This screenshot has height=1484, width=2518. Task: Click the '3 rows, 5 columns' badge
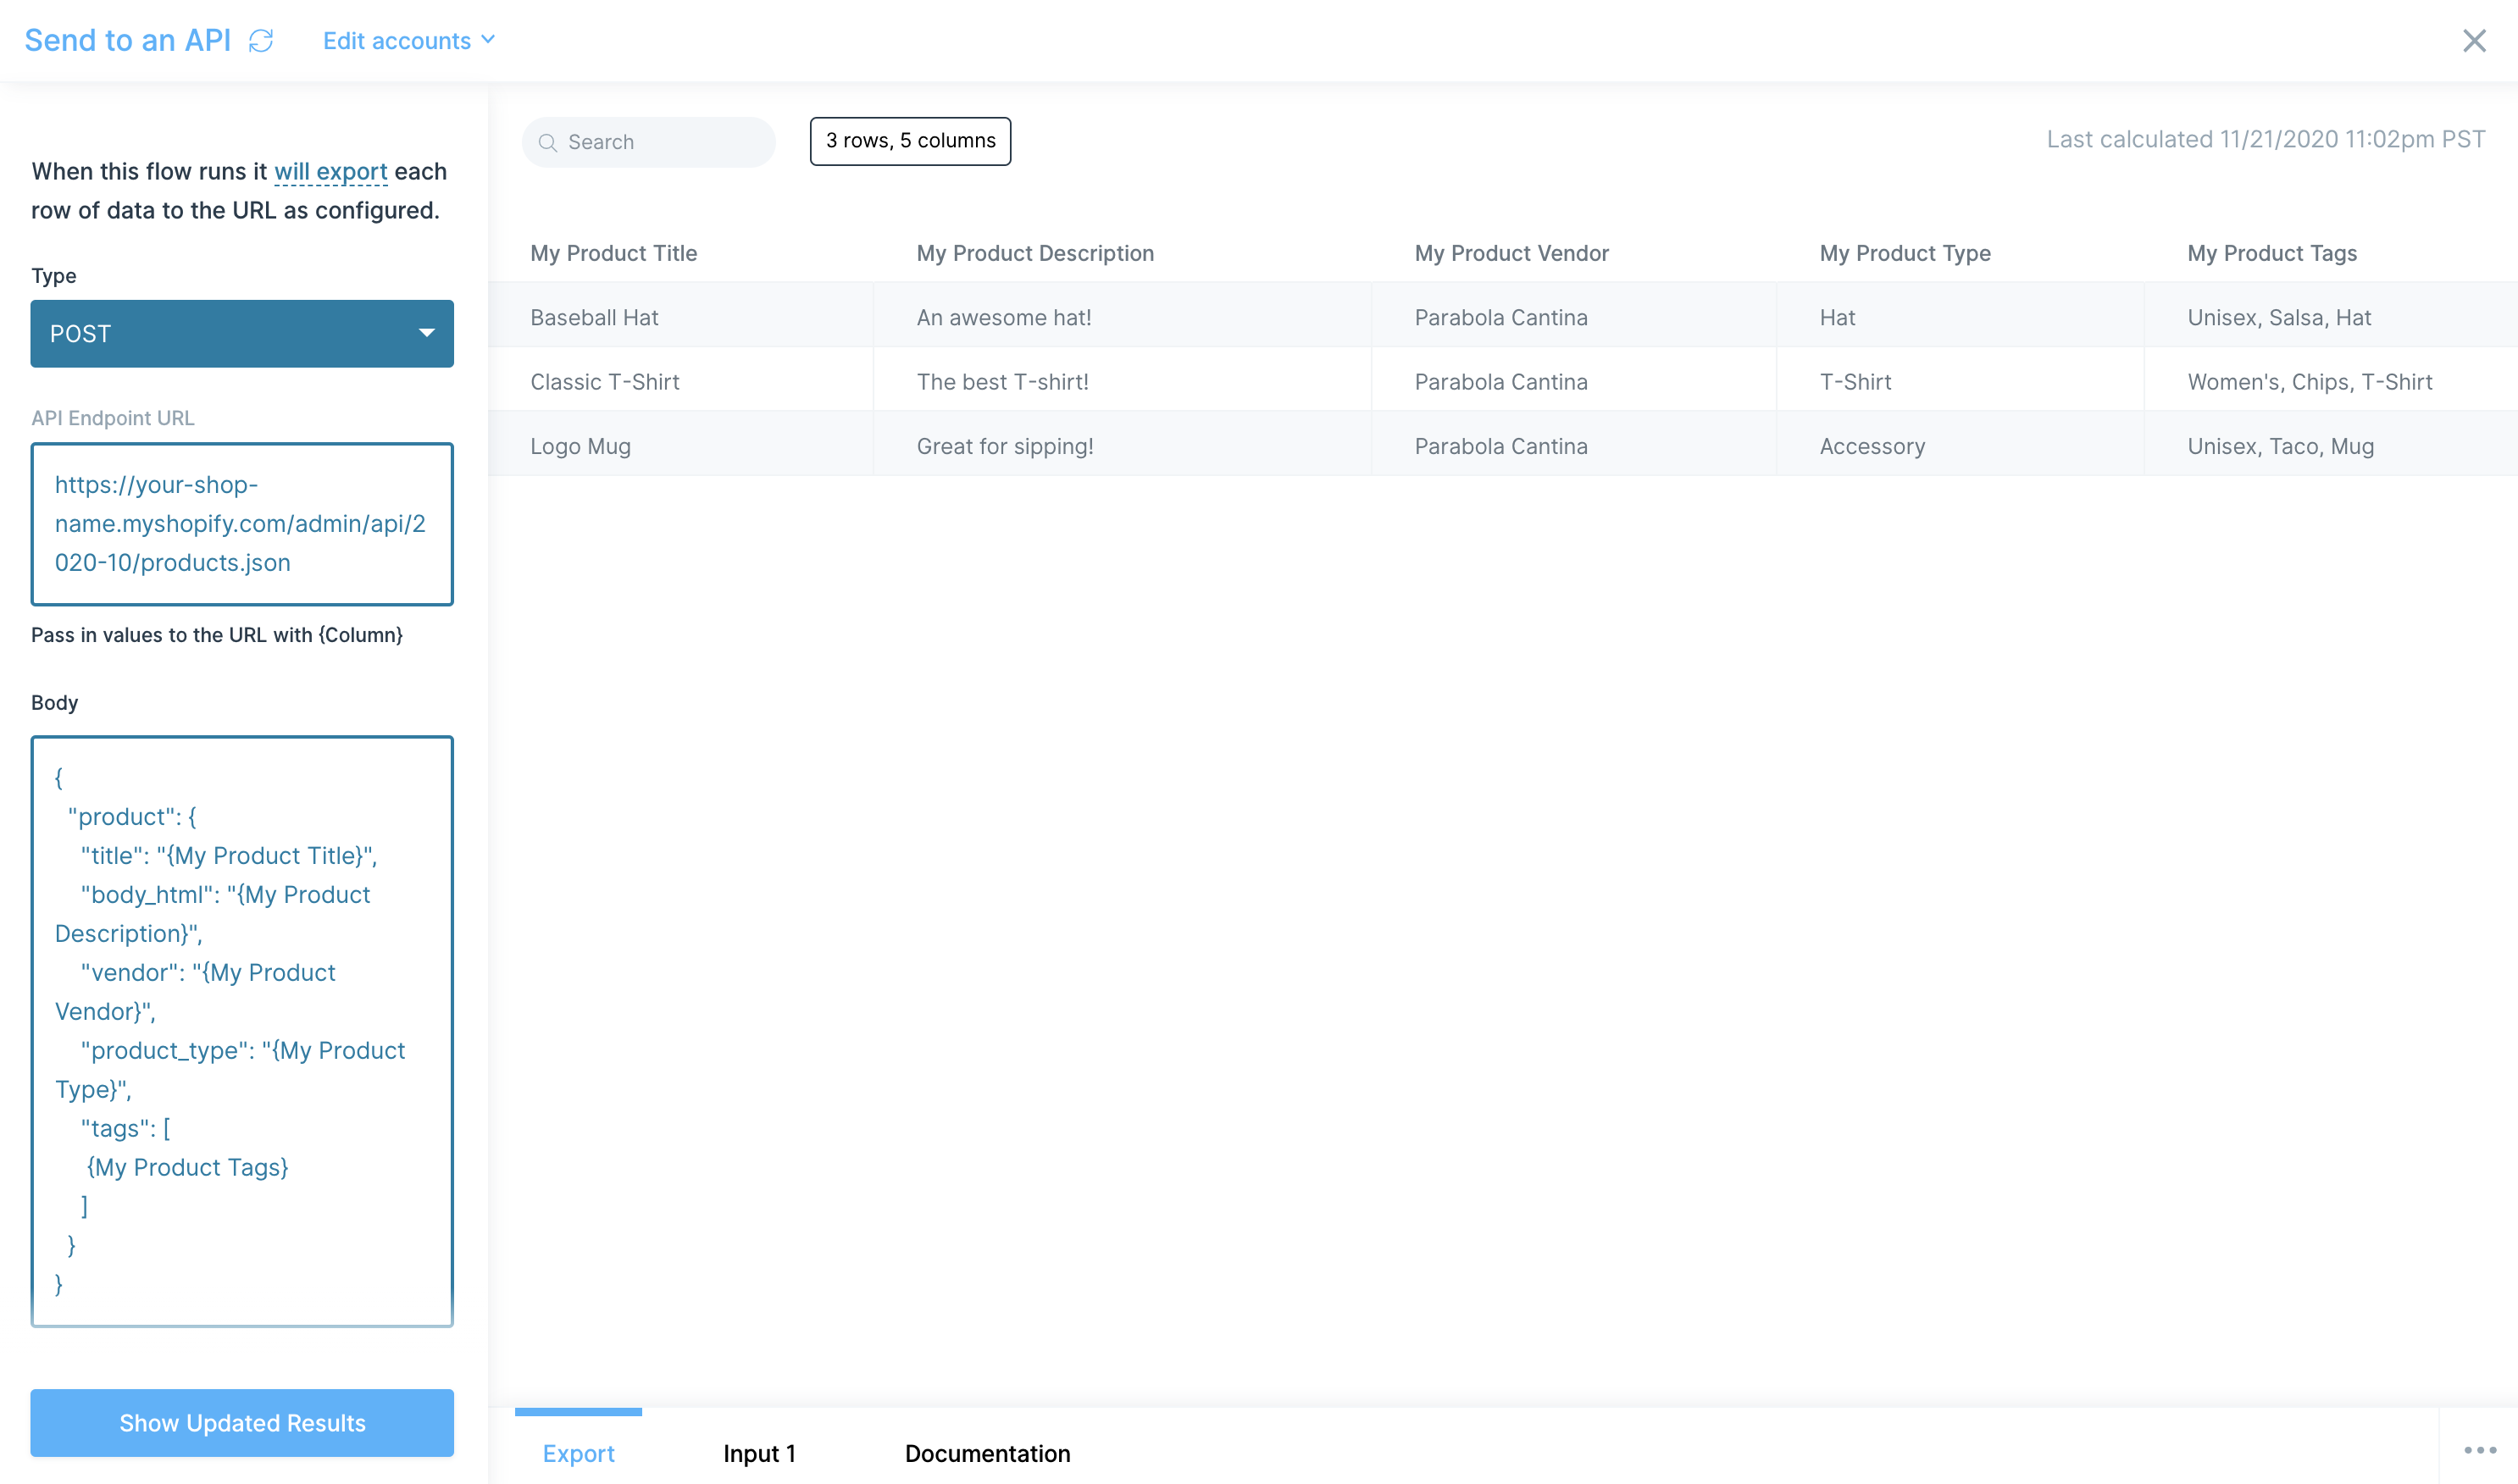click(x=910, y=141)
